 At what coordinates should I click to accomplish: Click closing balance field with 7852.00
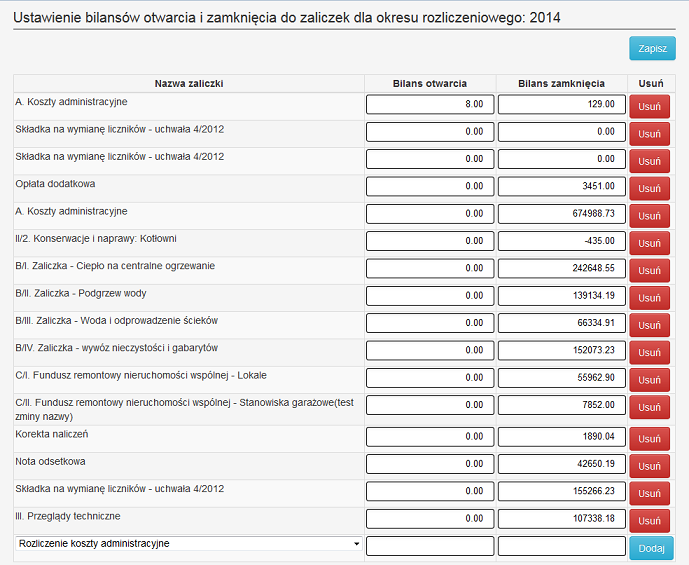click(562, 405)
